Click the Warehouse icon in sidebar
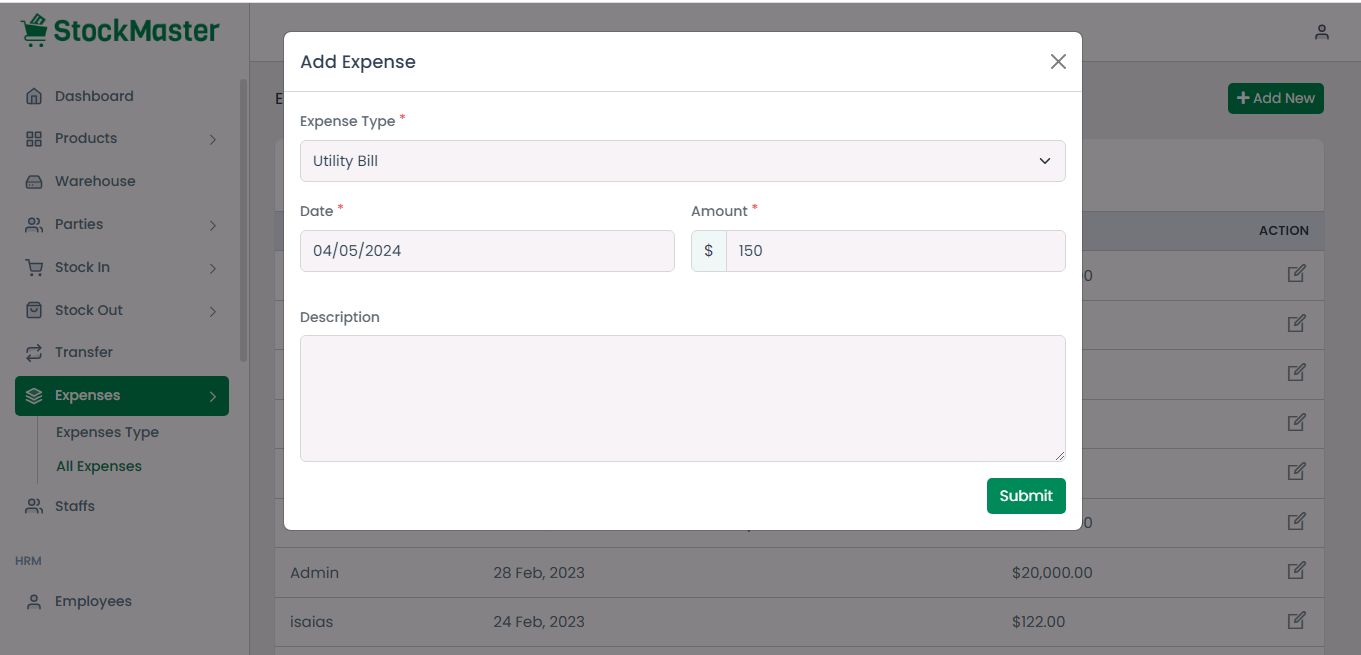 pyautogui.click(x=34, y=182)
